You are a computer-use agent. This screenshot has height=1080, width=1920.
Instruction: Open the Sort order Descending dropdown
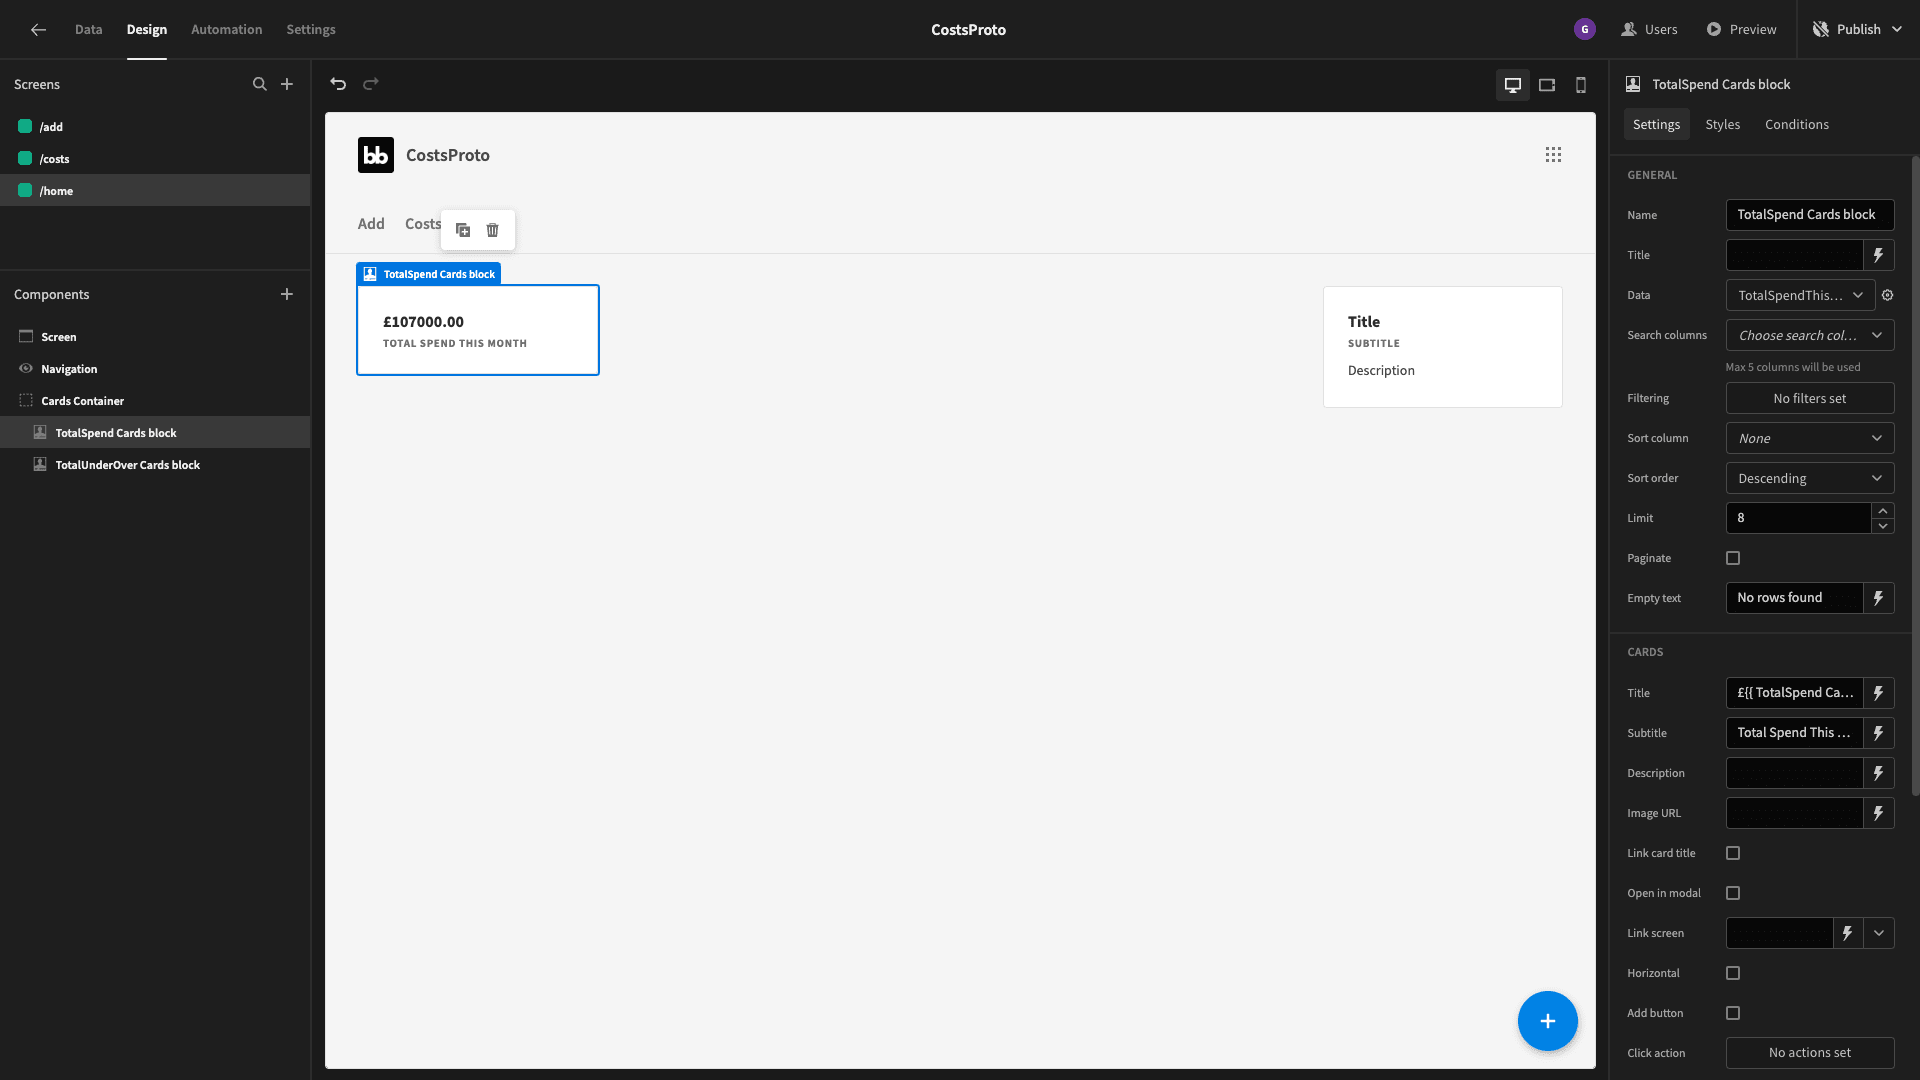(x=1810, y=478)
